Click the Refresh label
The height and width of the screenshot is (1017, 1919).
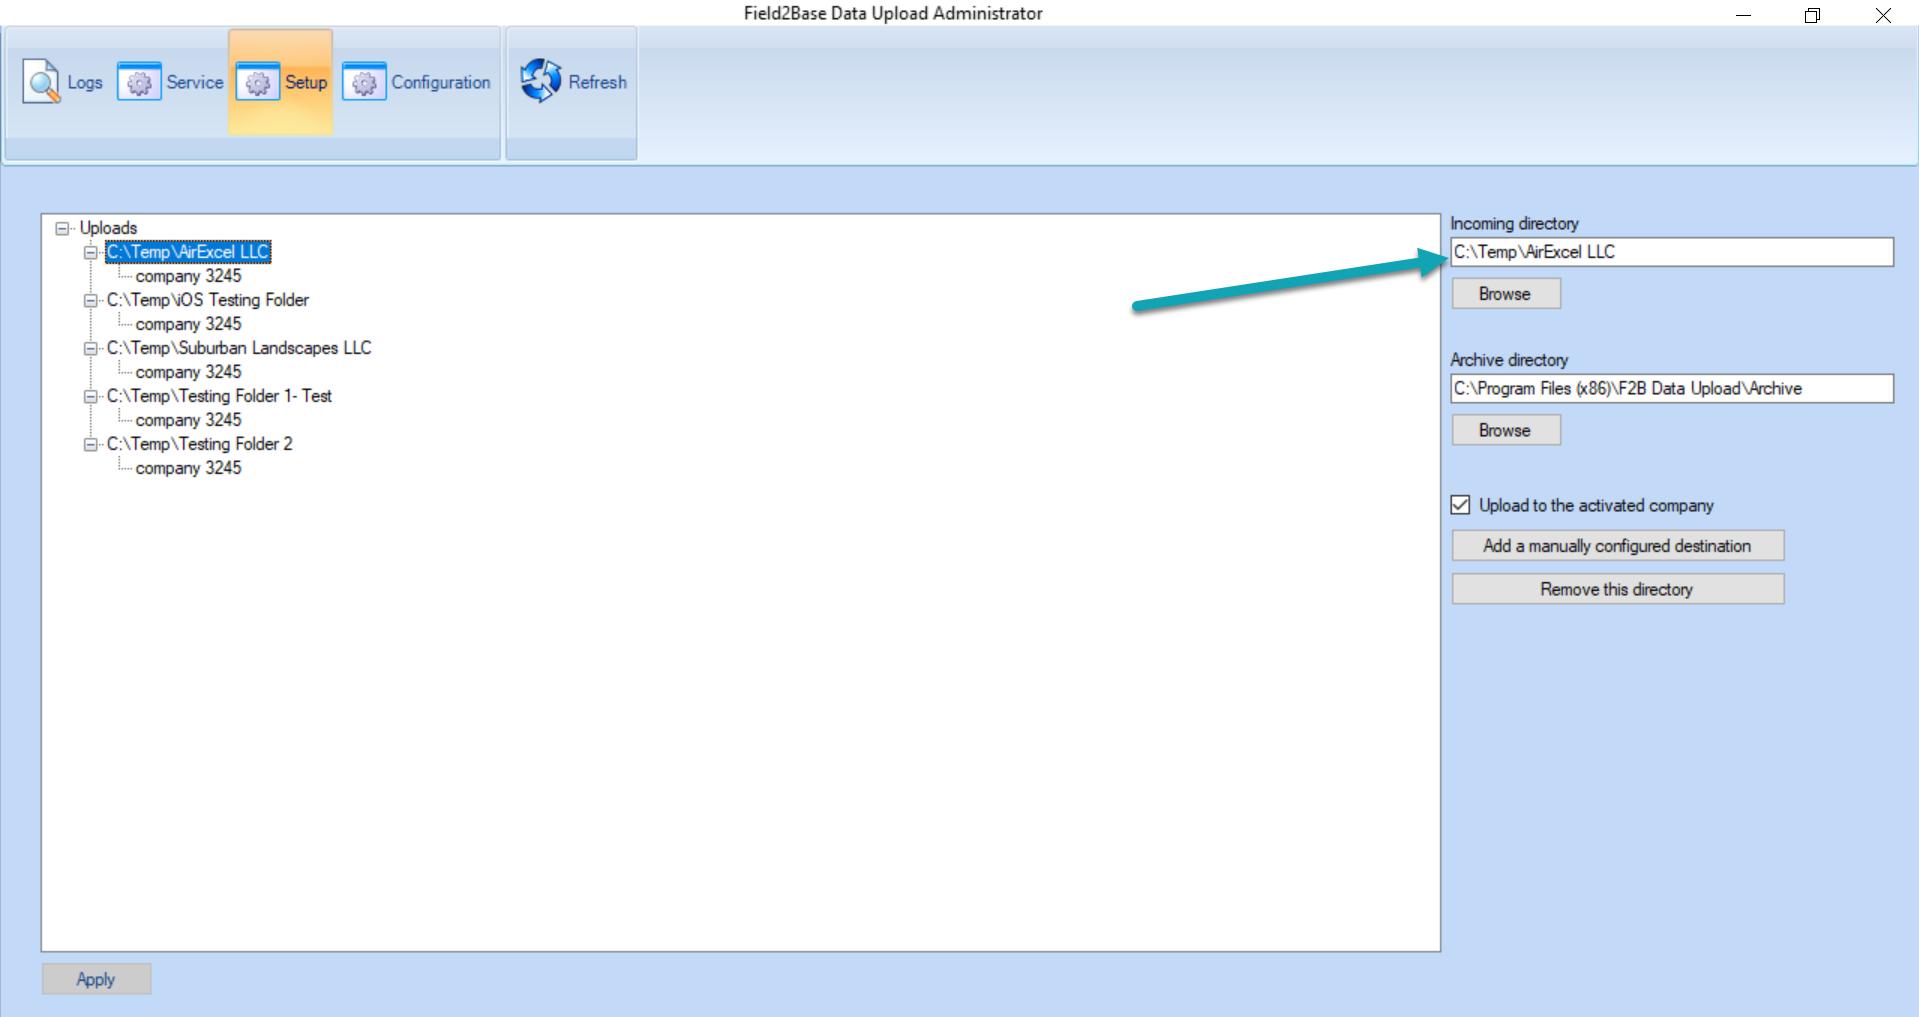click(598, 82)
